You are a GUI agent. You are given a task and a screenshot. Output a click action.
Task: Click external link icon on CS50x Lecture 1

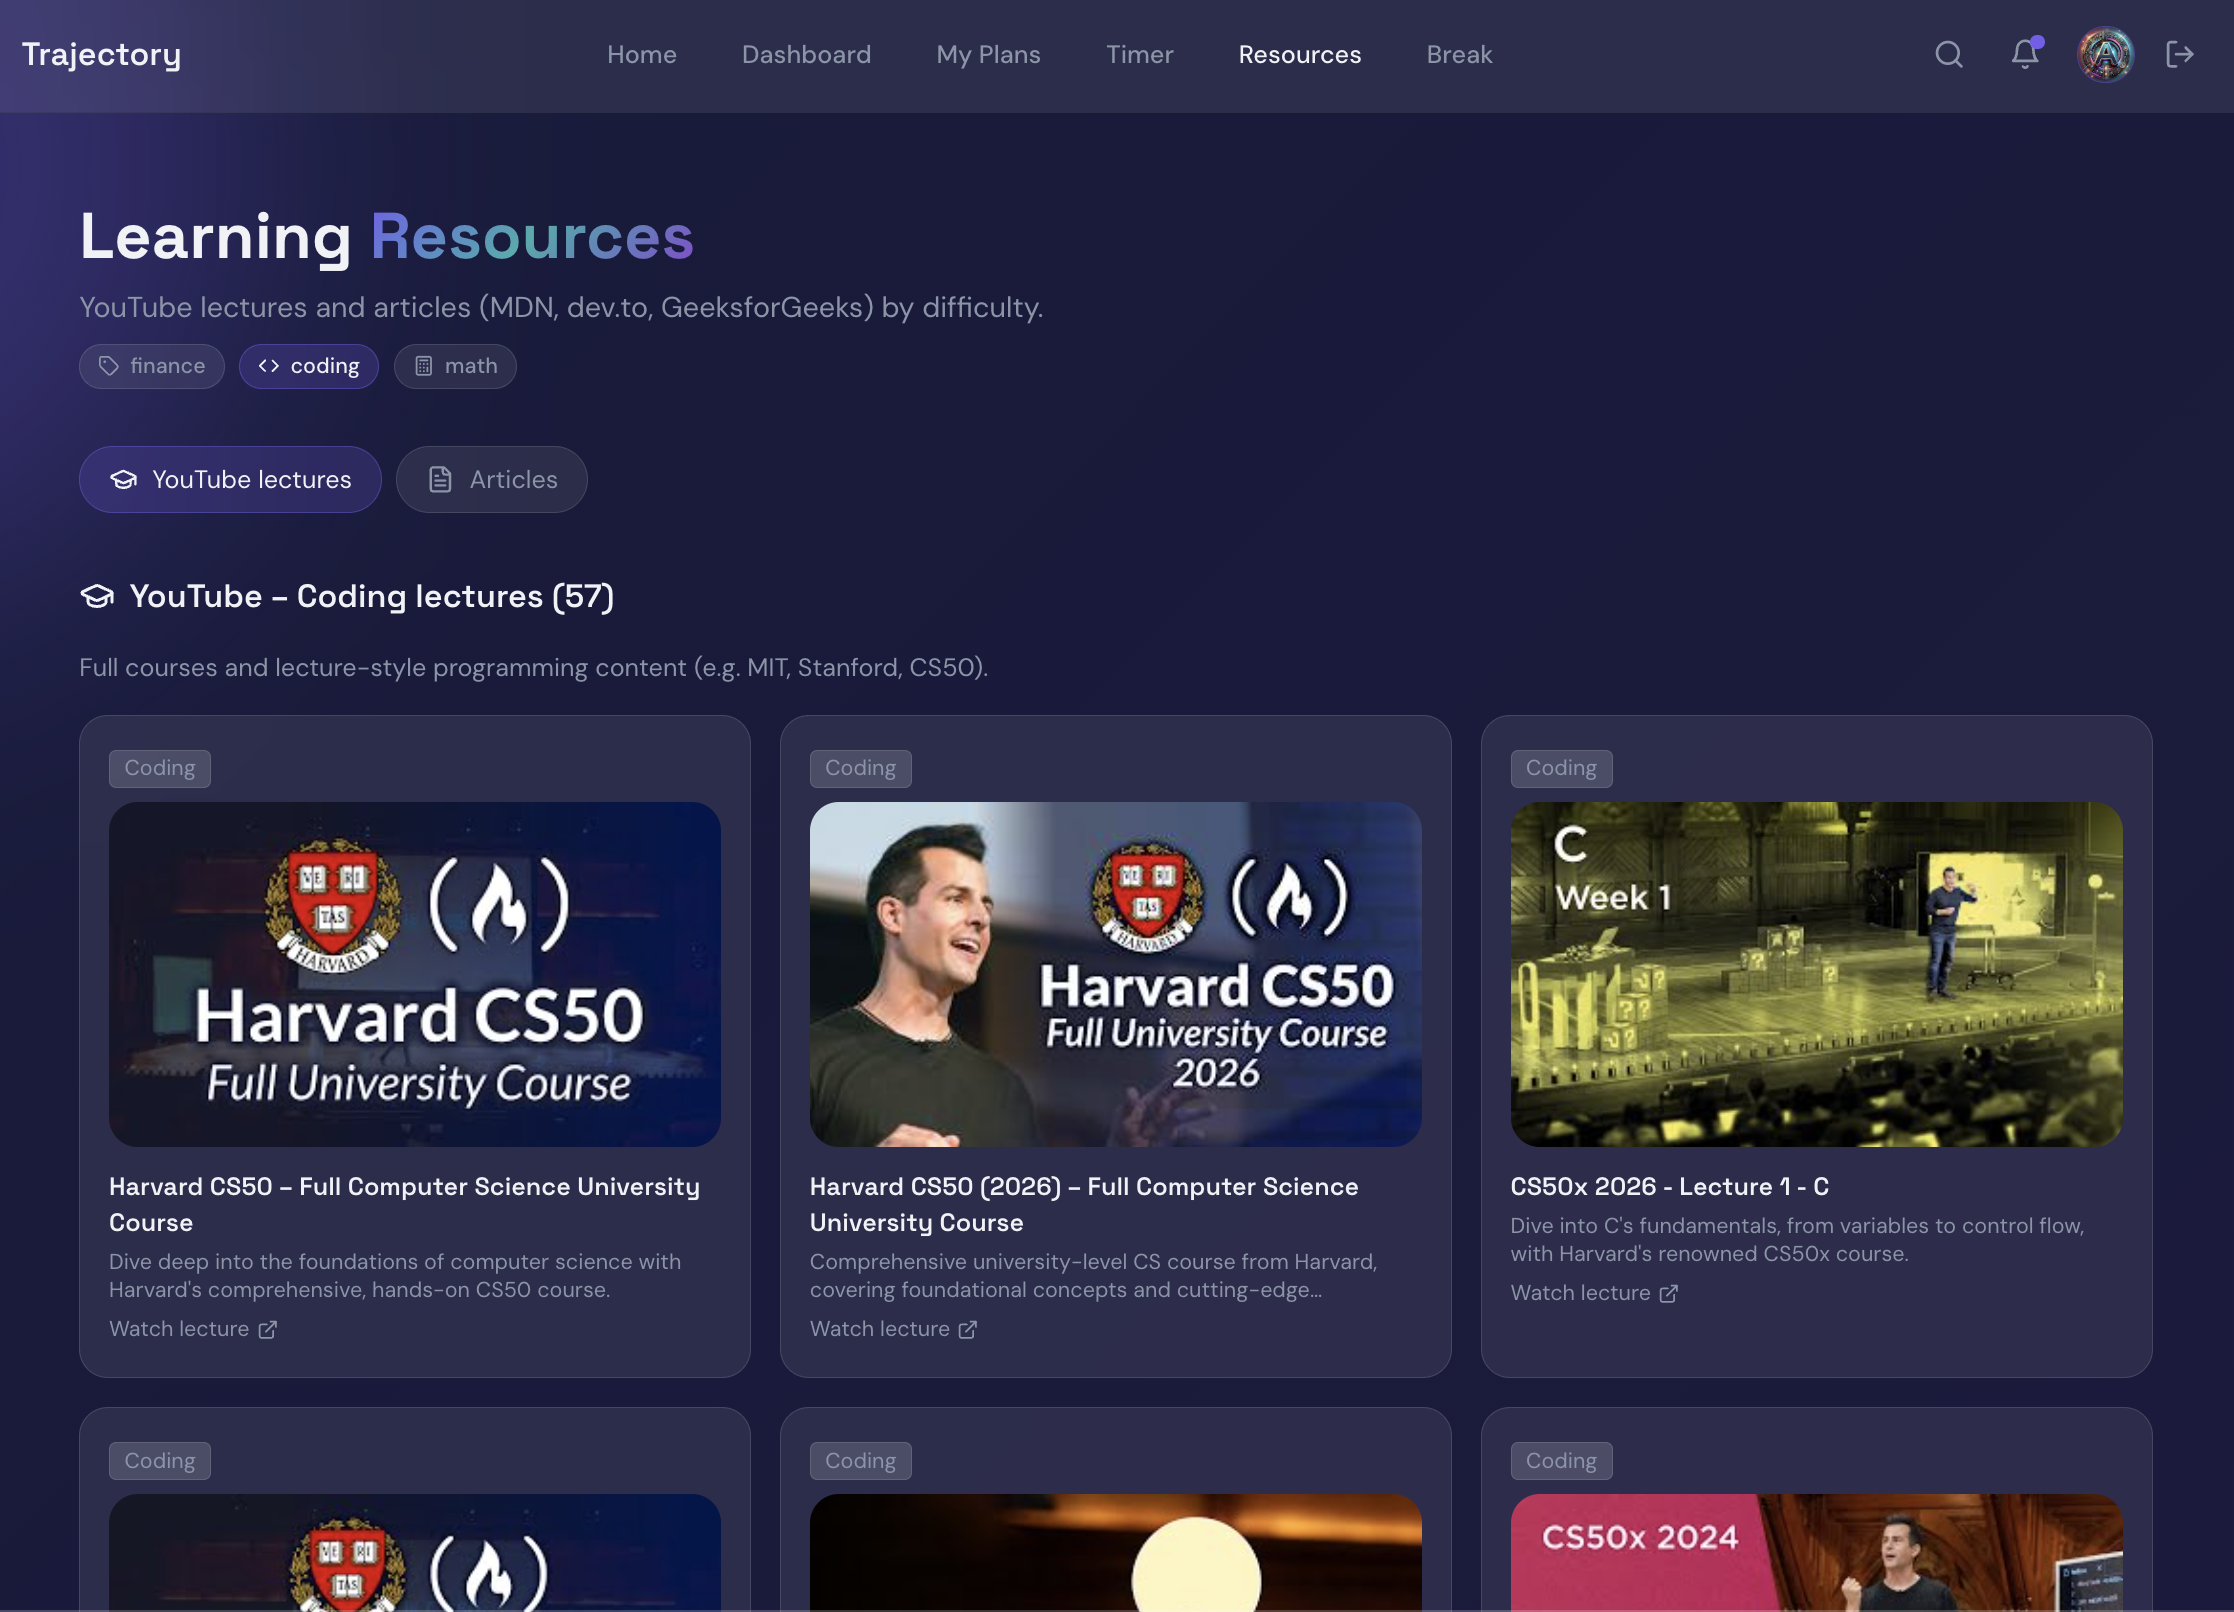pos(1668,1293)
